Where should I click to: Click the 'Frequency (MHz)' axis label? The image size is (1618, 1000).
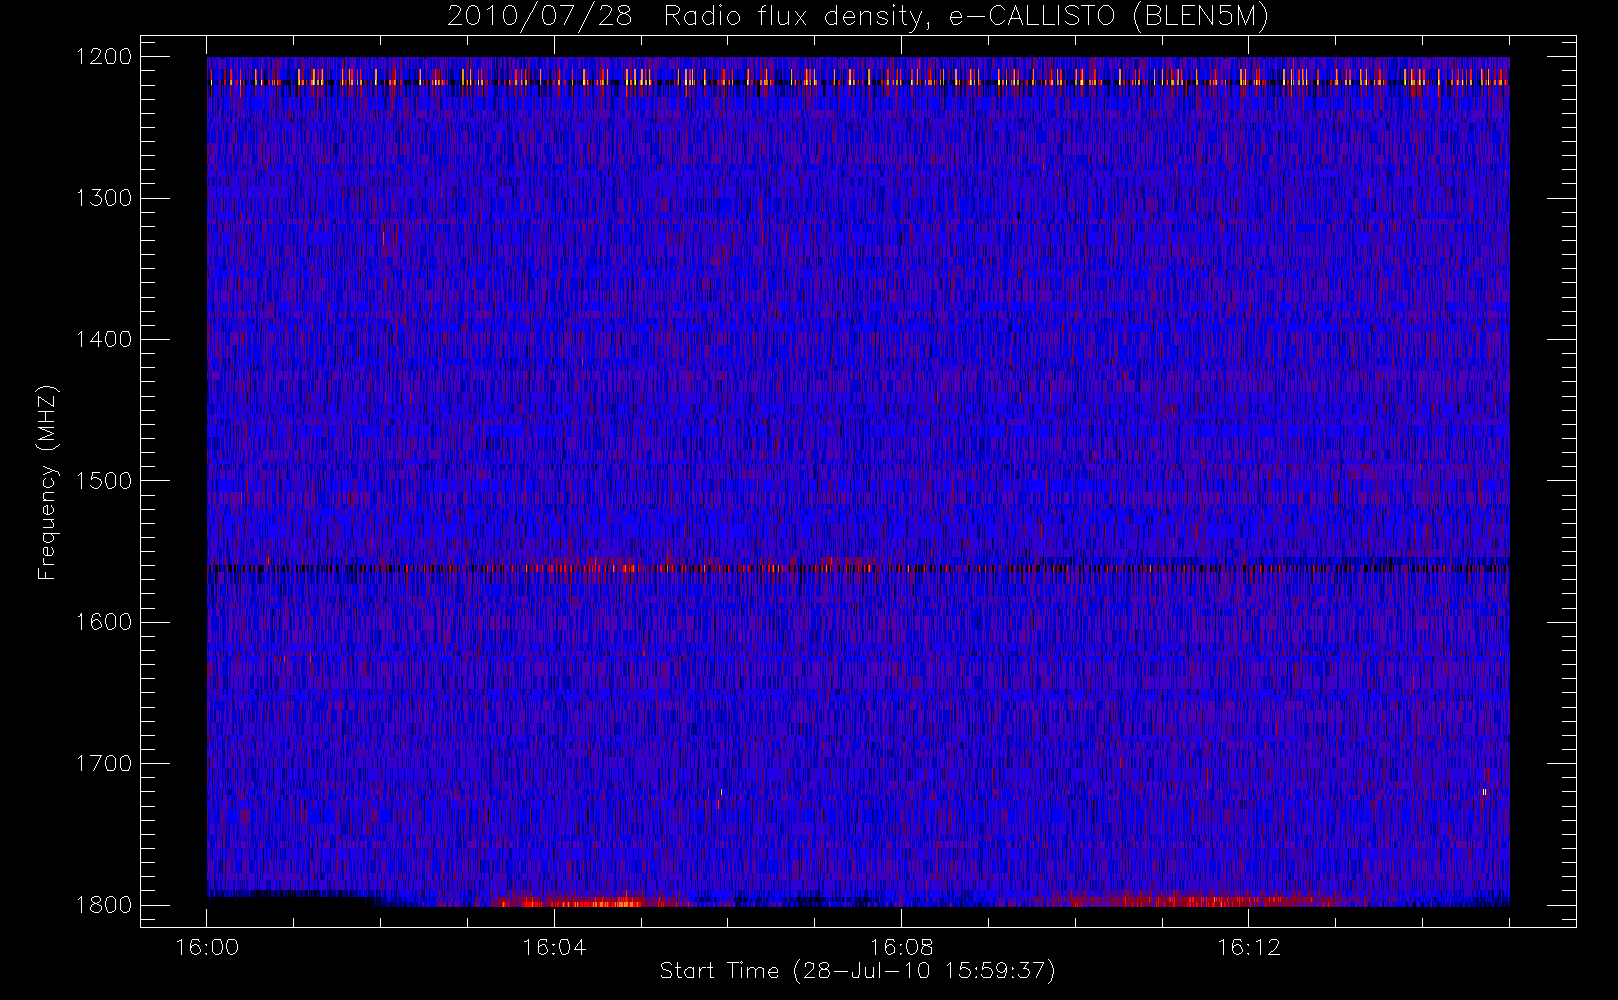(x=47, y=482)
